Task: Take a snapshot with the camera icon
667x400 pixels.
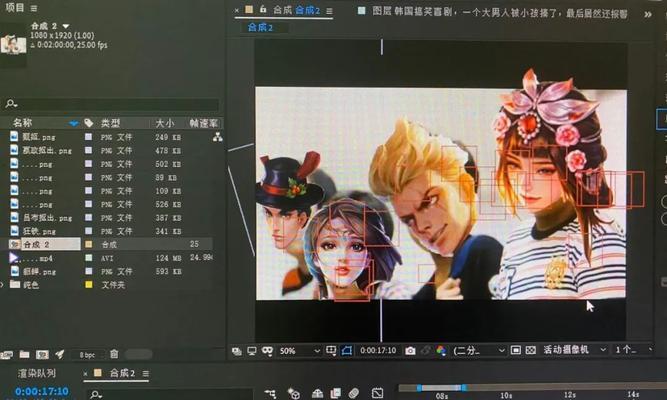Action: [410, 351]
